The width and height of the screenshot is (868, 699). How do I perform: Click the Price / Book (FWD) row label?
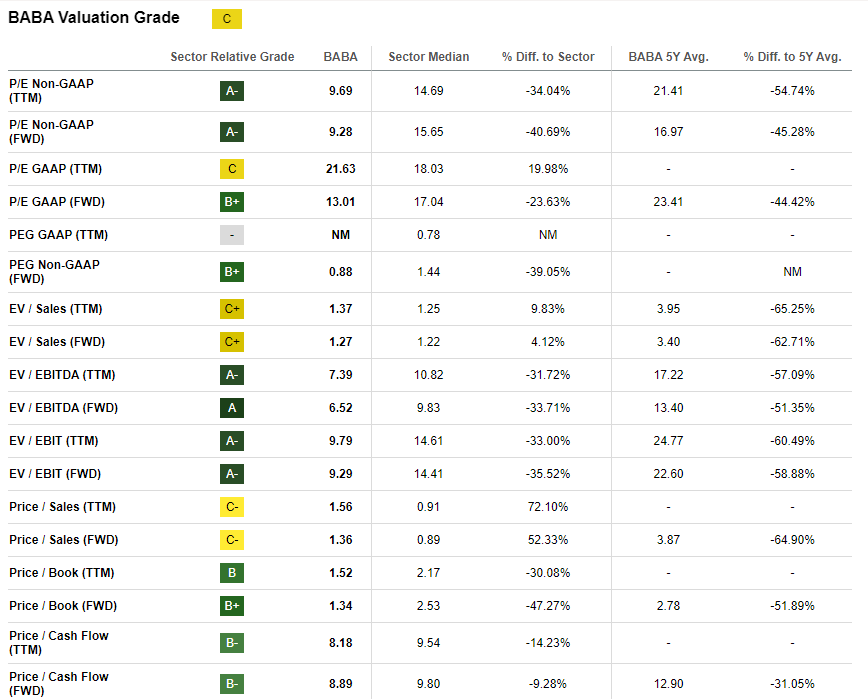(62, 606)
